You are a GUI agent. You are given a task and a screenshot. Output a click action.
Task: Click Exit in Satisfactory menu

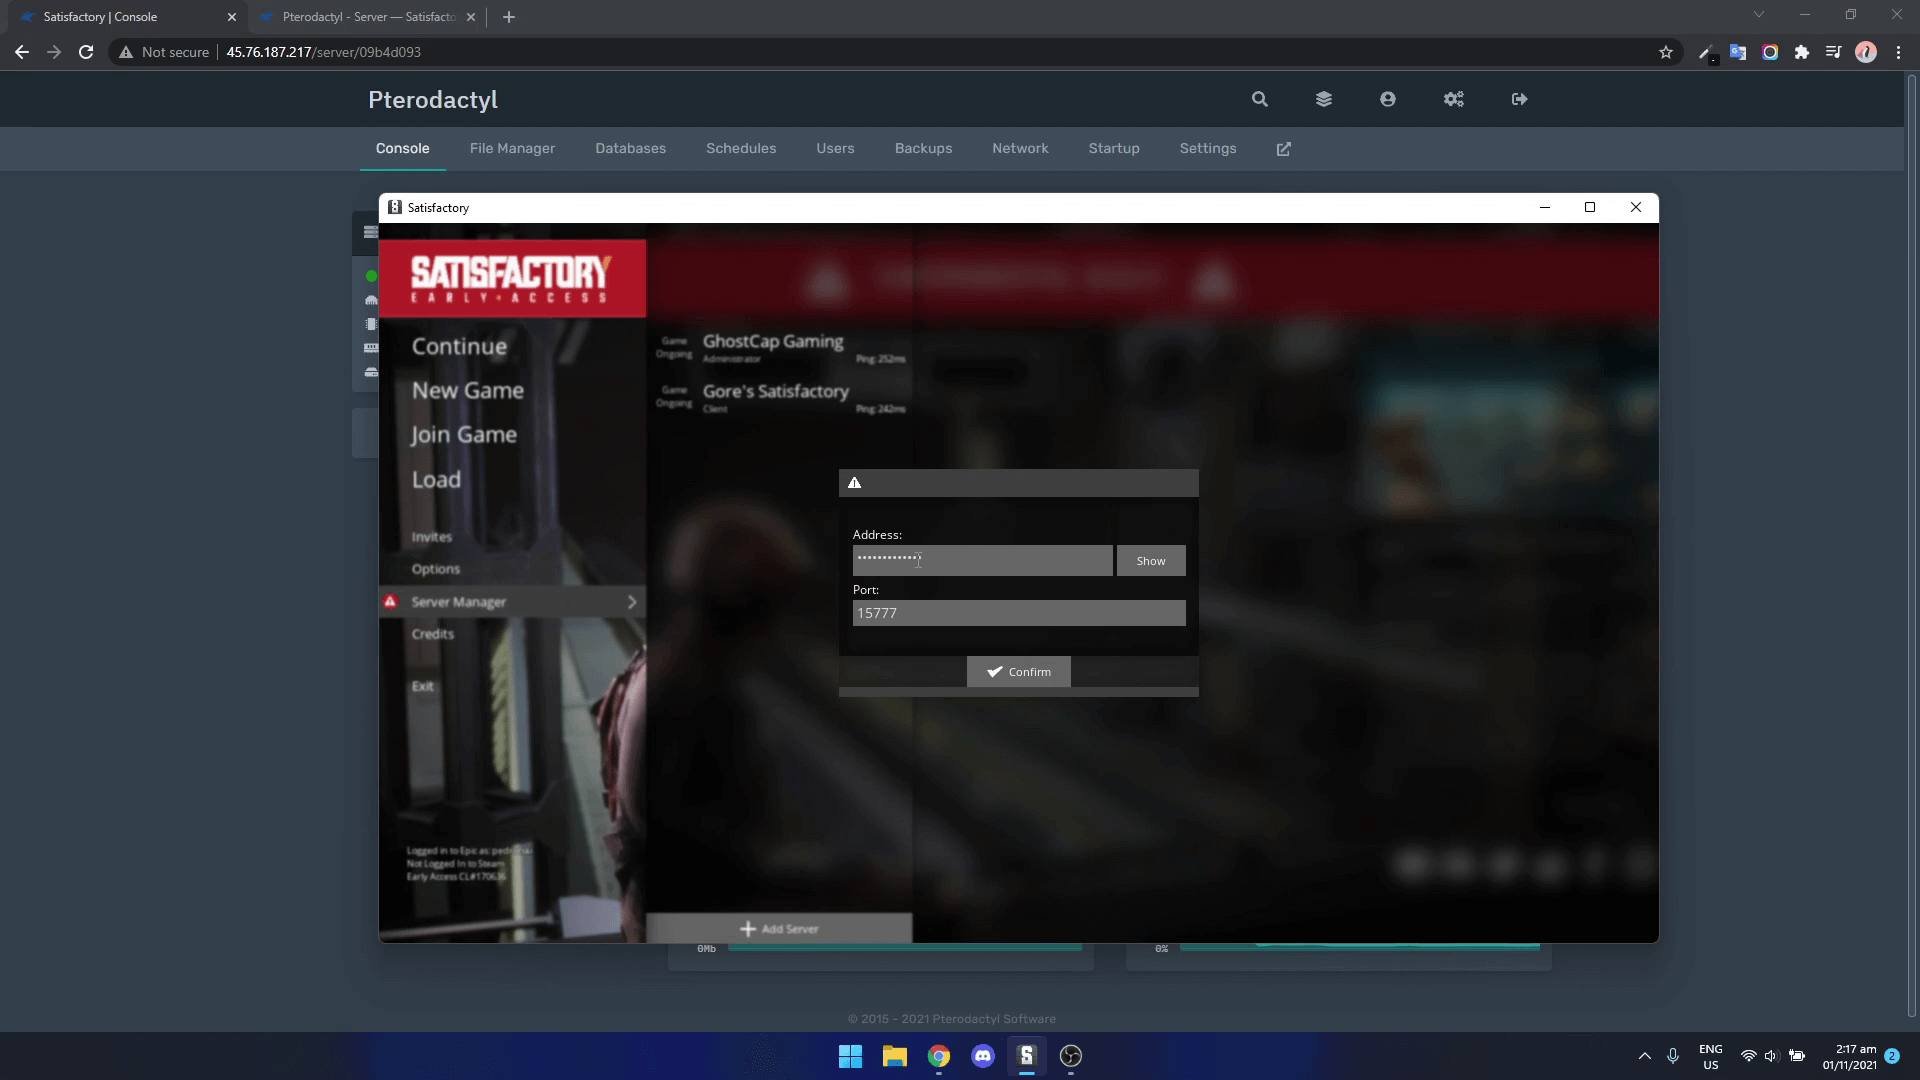(x=423, y=686)
